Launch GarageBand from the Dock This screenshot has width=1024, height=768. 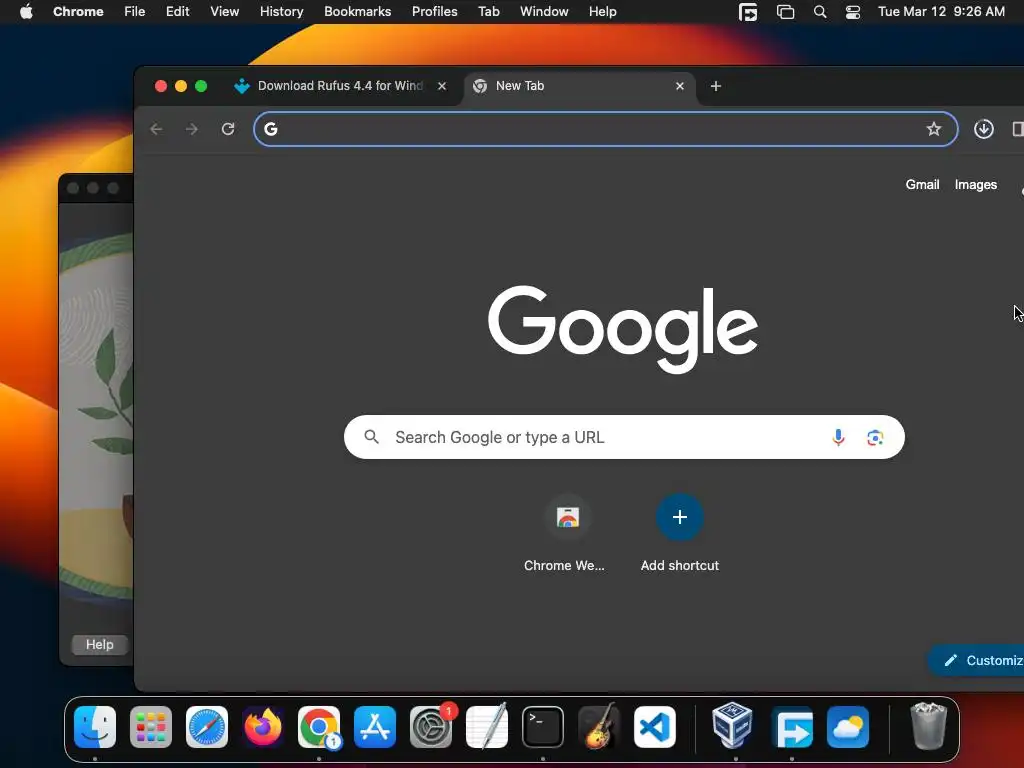tap(599, 726)
